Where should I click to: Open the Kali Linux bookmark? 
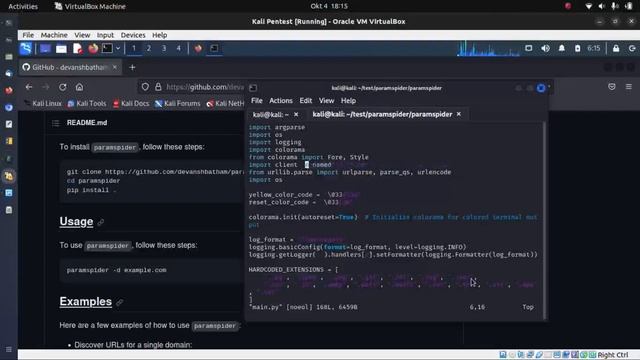coord(43,104)
